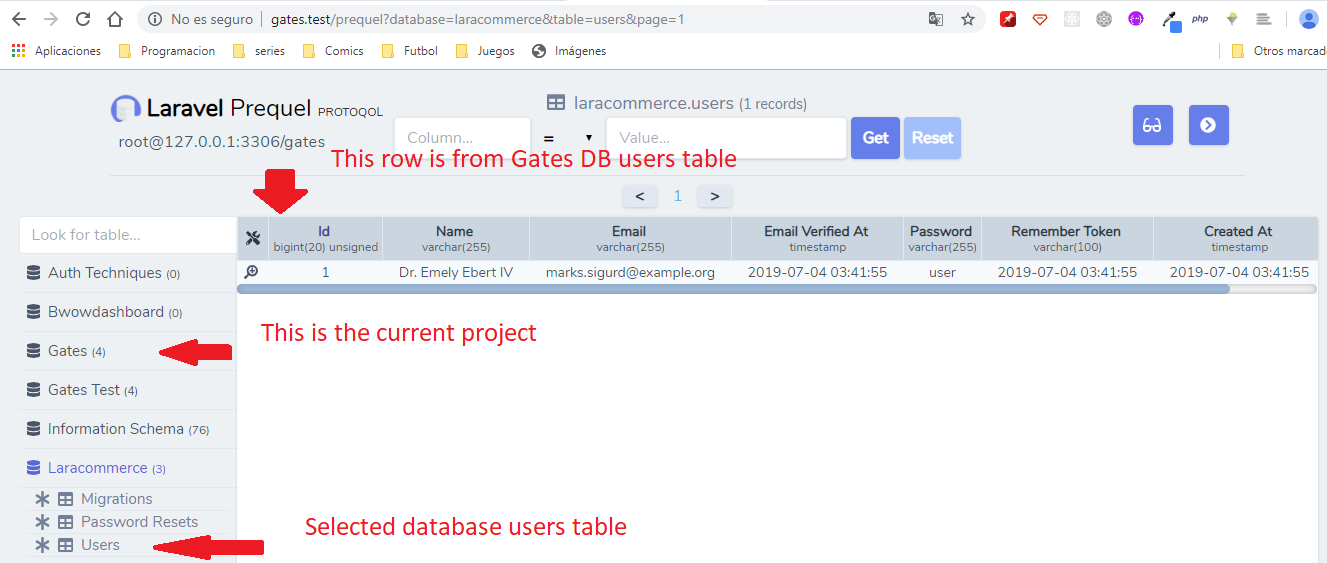This screenshot has height=563, width=1327.
Task: Sort by the Name column header
Action: coord(455,238)
